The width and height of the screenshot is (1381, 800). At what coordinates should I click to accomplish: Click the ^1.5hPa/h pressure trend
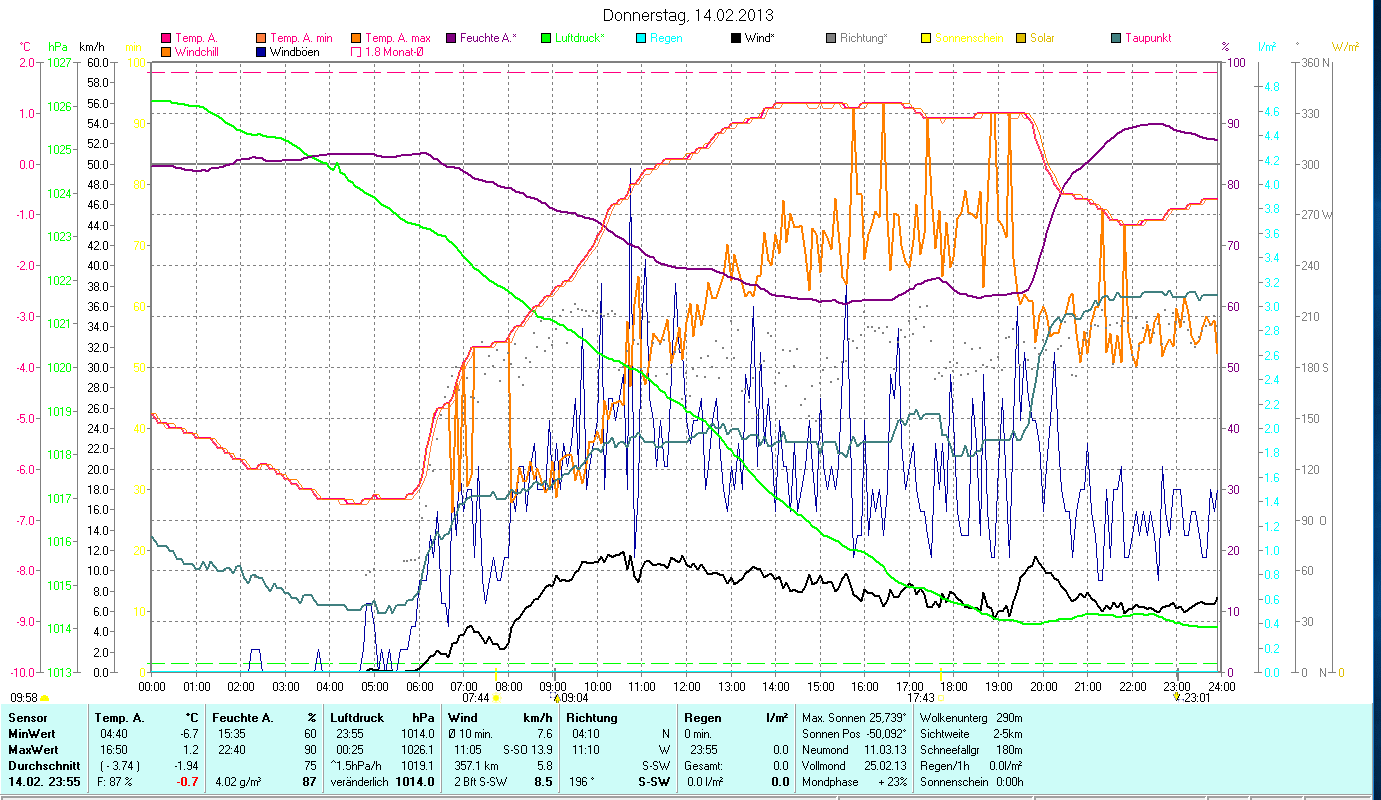(x=356, y=766)
